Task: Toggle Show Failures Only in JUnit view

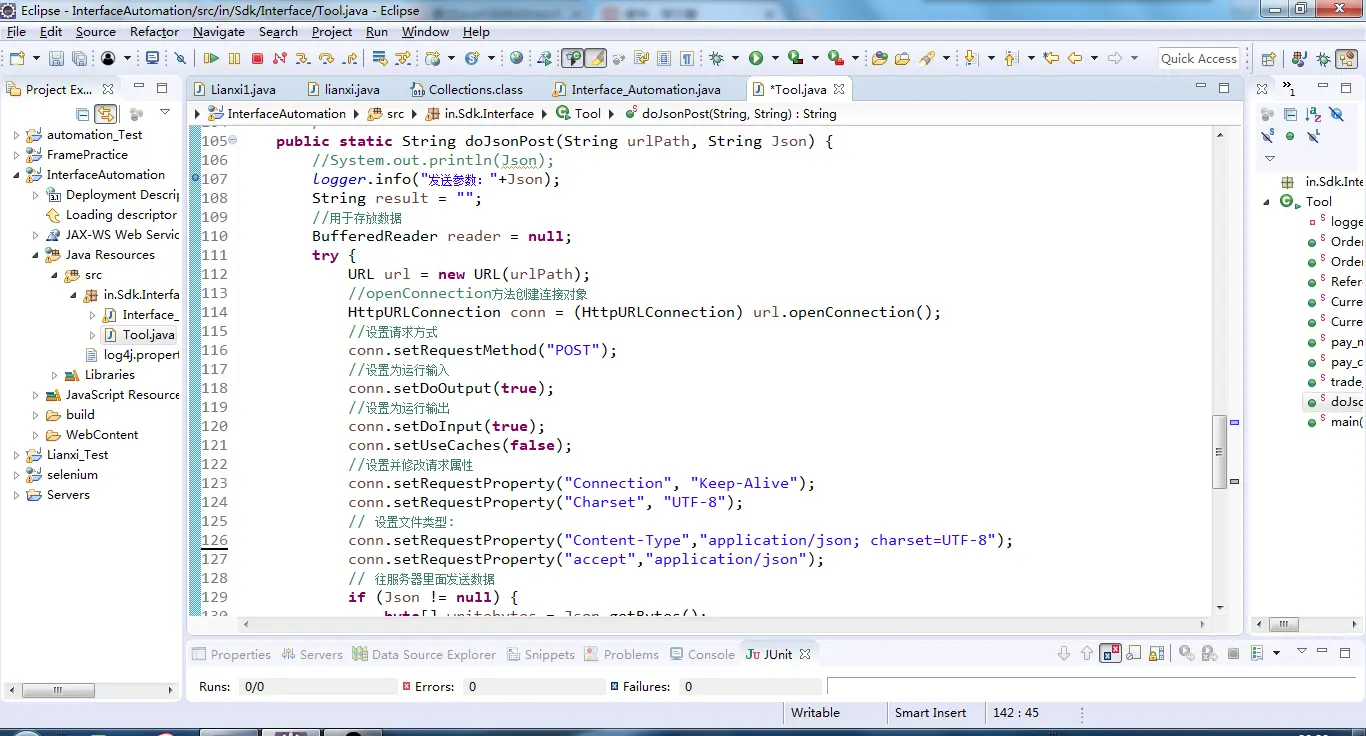Action: coord(1110,653)
